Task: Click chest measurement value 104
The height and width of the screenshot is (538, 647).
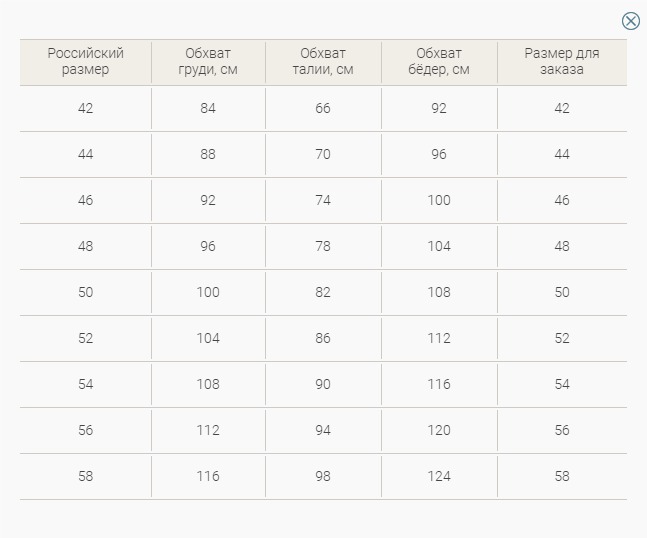Action: (208, 338)
